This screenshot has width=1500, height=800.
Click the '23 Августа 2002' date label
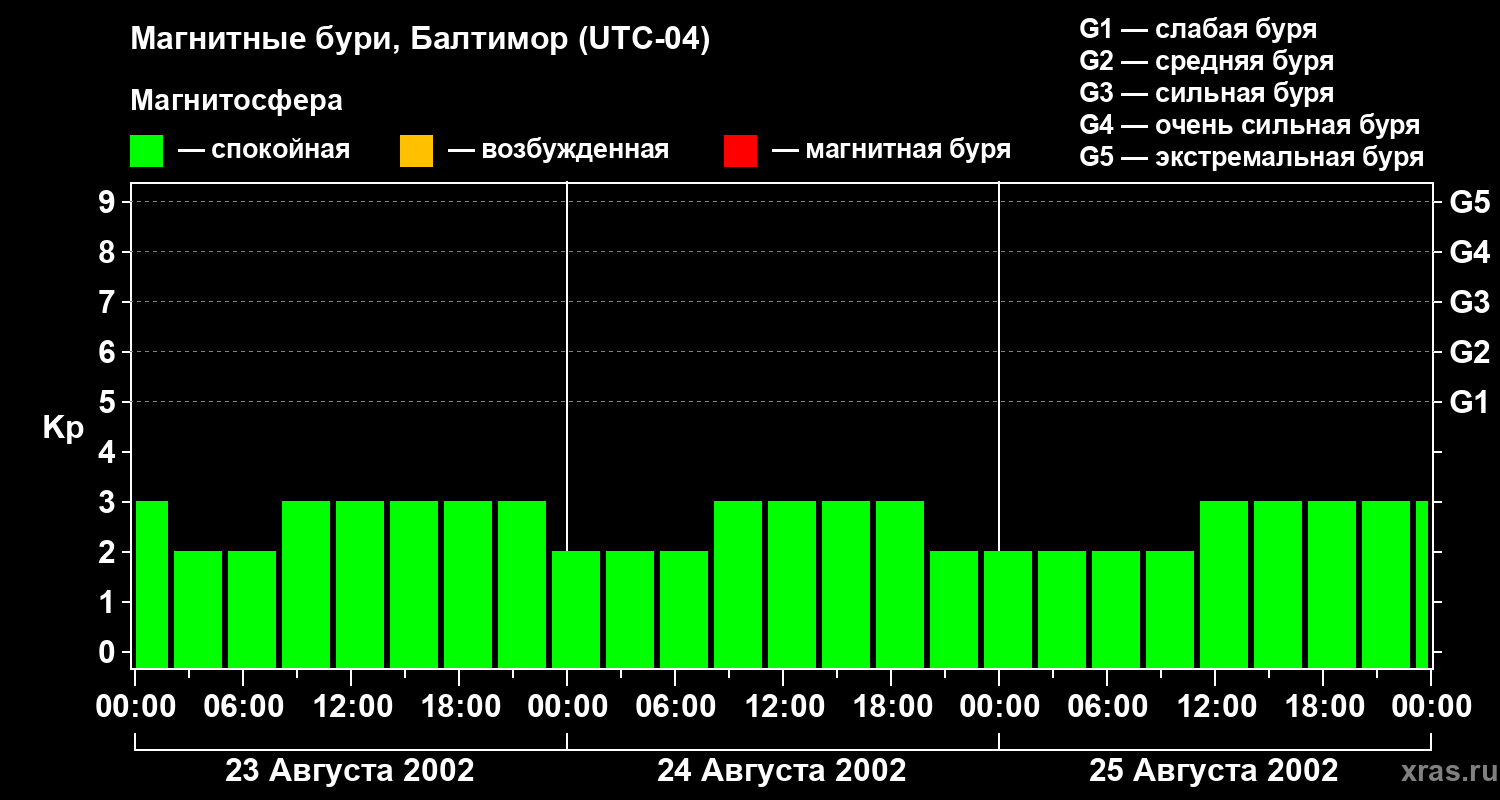tap(350, 771)
